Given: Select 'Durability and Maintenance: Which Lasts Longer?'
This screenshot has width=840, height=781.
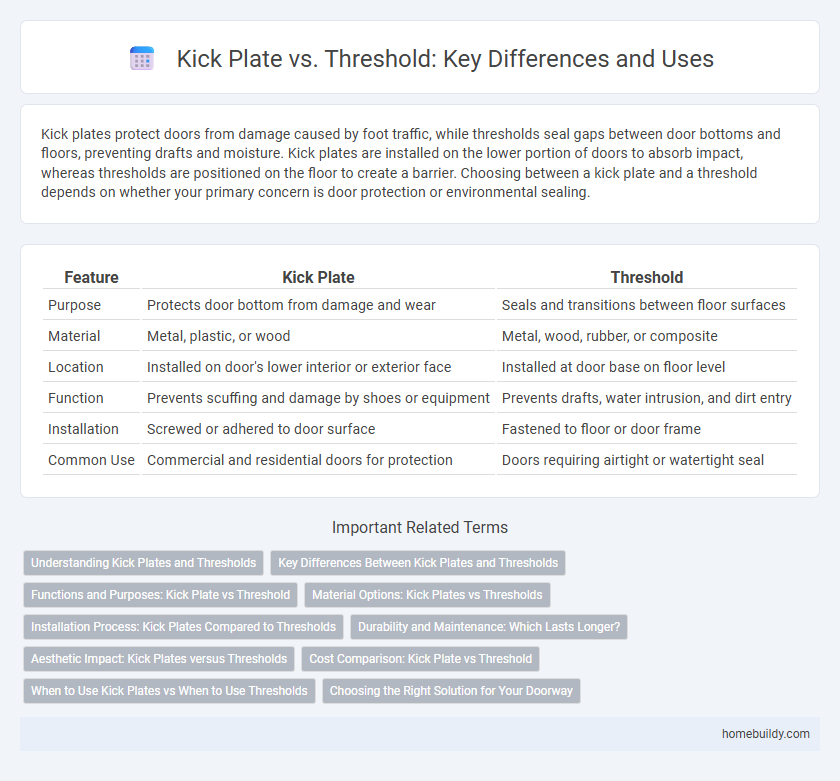Looking at the screenshot, I should tap(489, 627).
